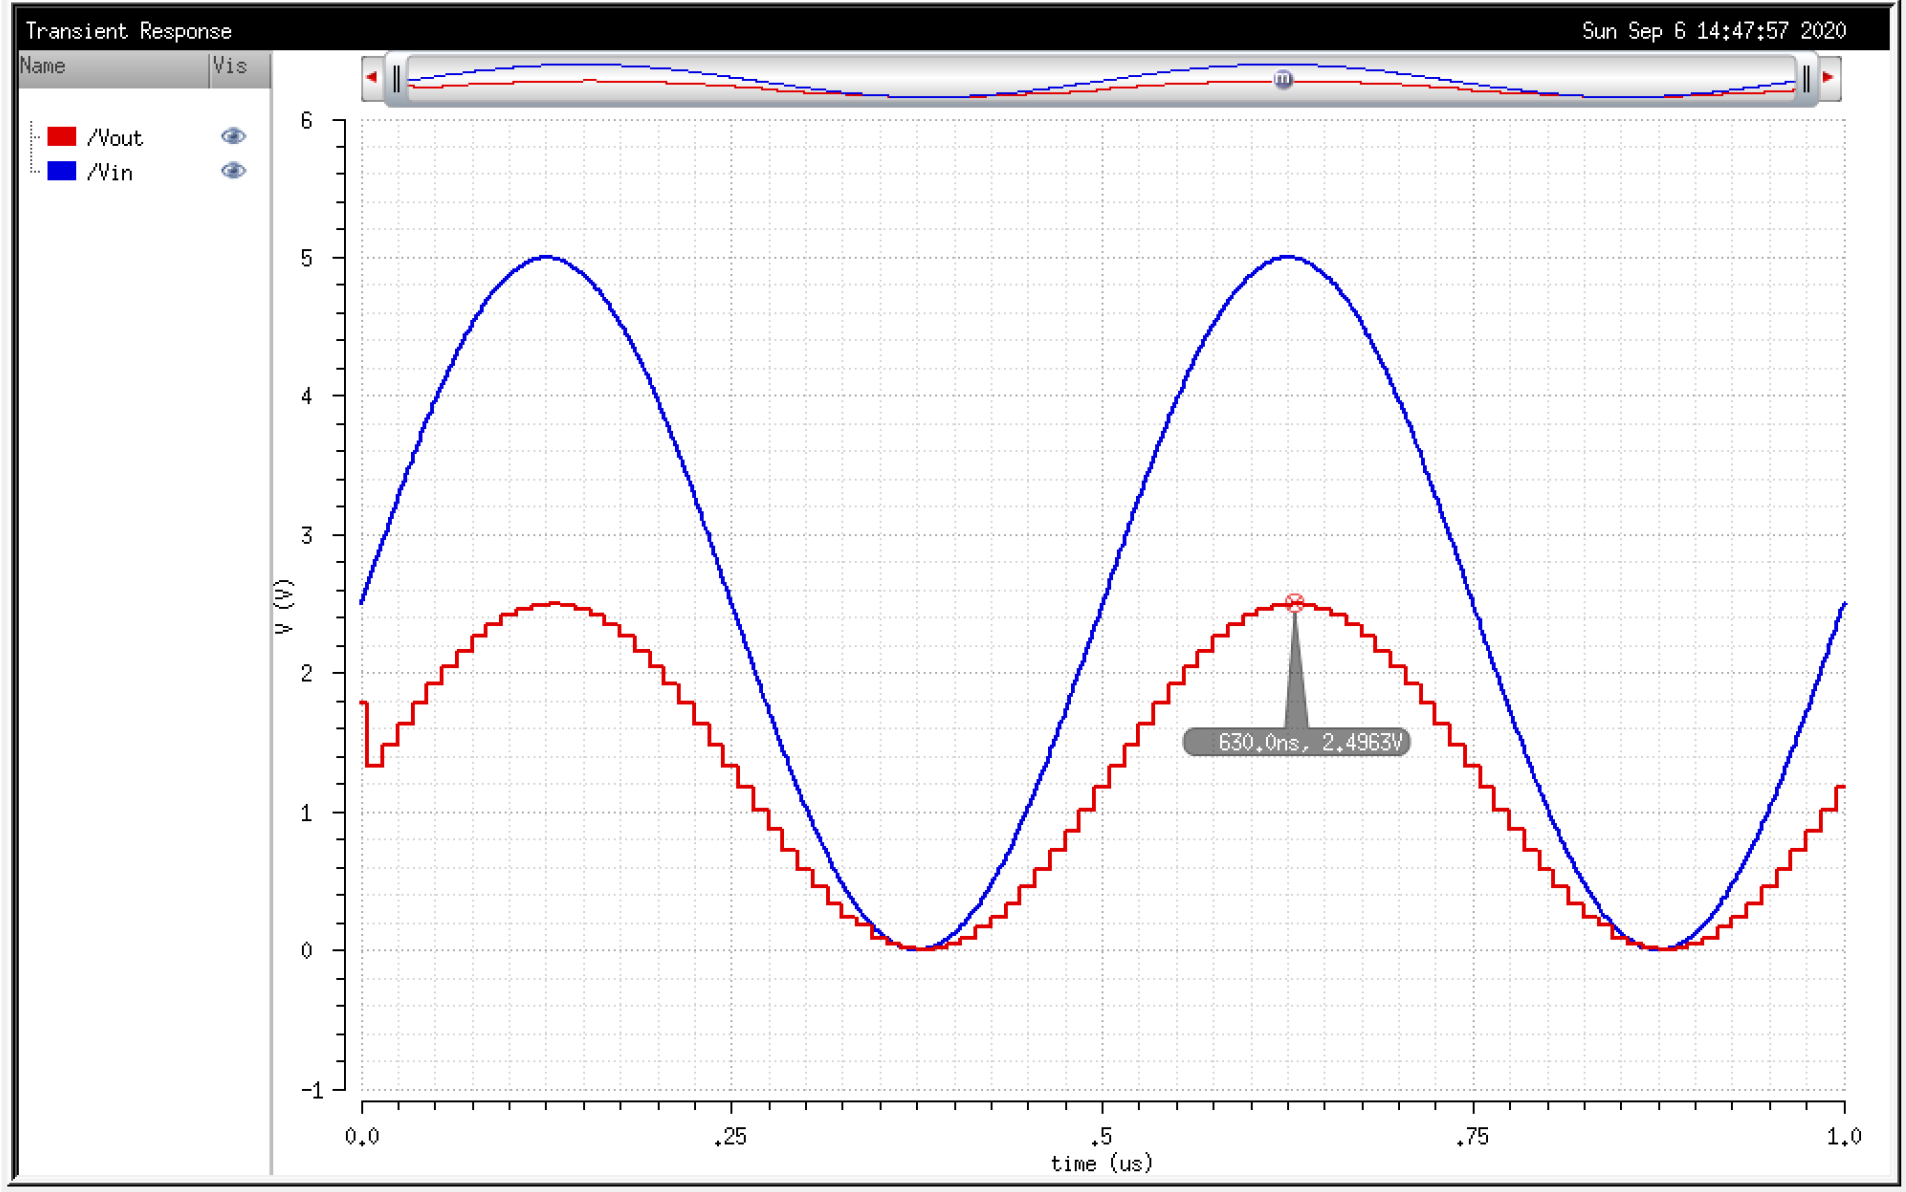Image resolution: width=1906 pixels, height=1192 pixels.
Task: Click the right scroll arrow on the overview strip
Action: 1827,75
